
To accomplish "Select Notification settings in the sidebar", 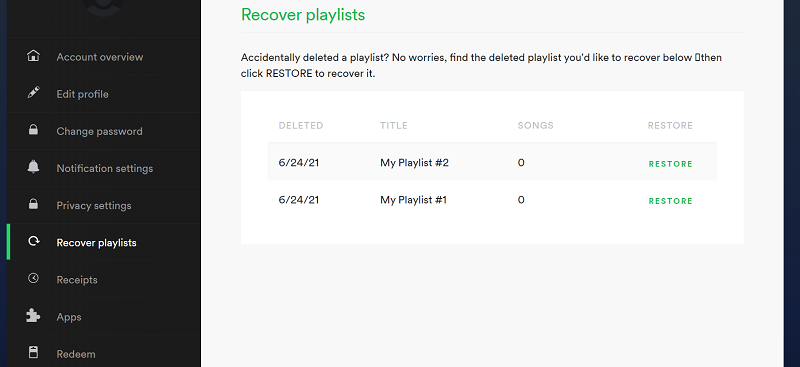I will [105, 168].
